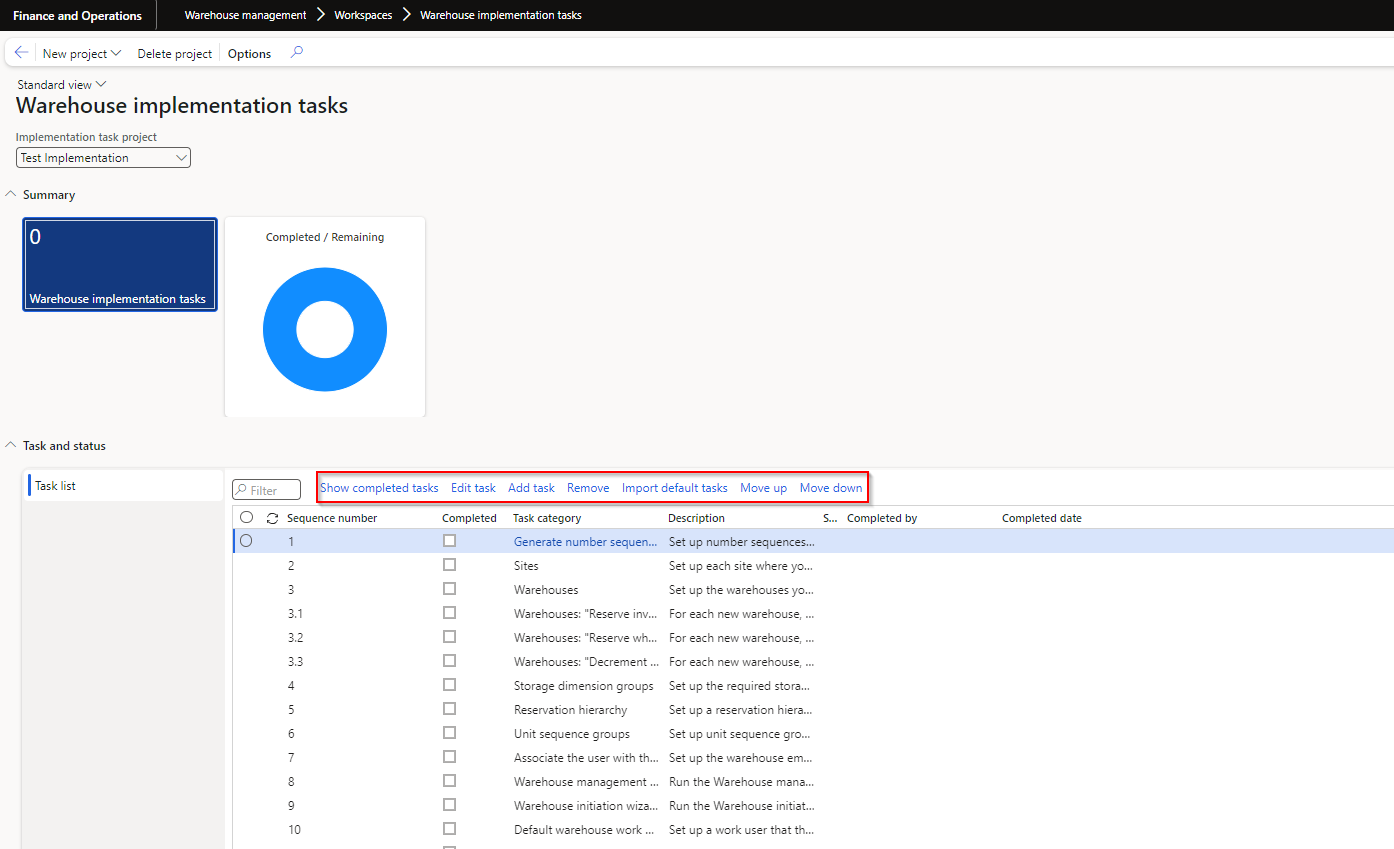Click the Completed column header
The image size is (1394, 849).
pos(469,518)
